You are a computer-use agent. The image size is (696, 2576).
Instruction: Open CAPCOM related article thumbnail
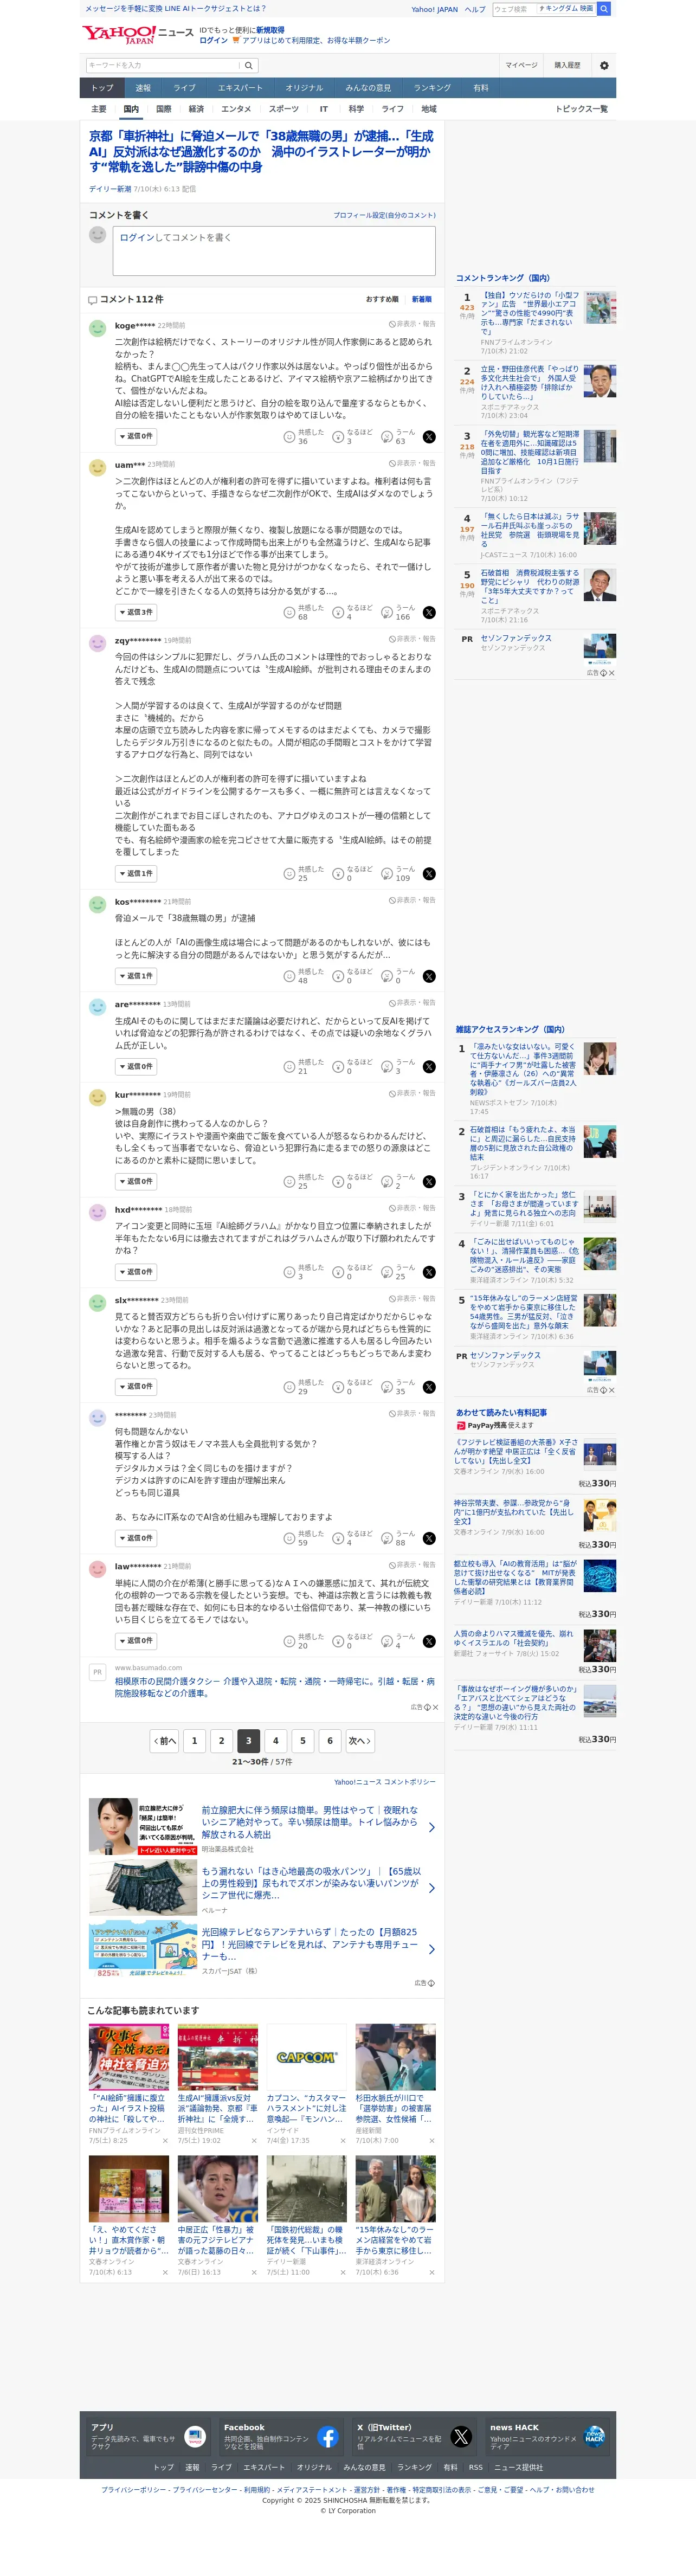pos(306,2058)
